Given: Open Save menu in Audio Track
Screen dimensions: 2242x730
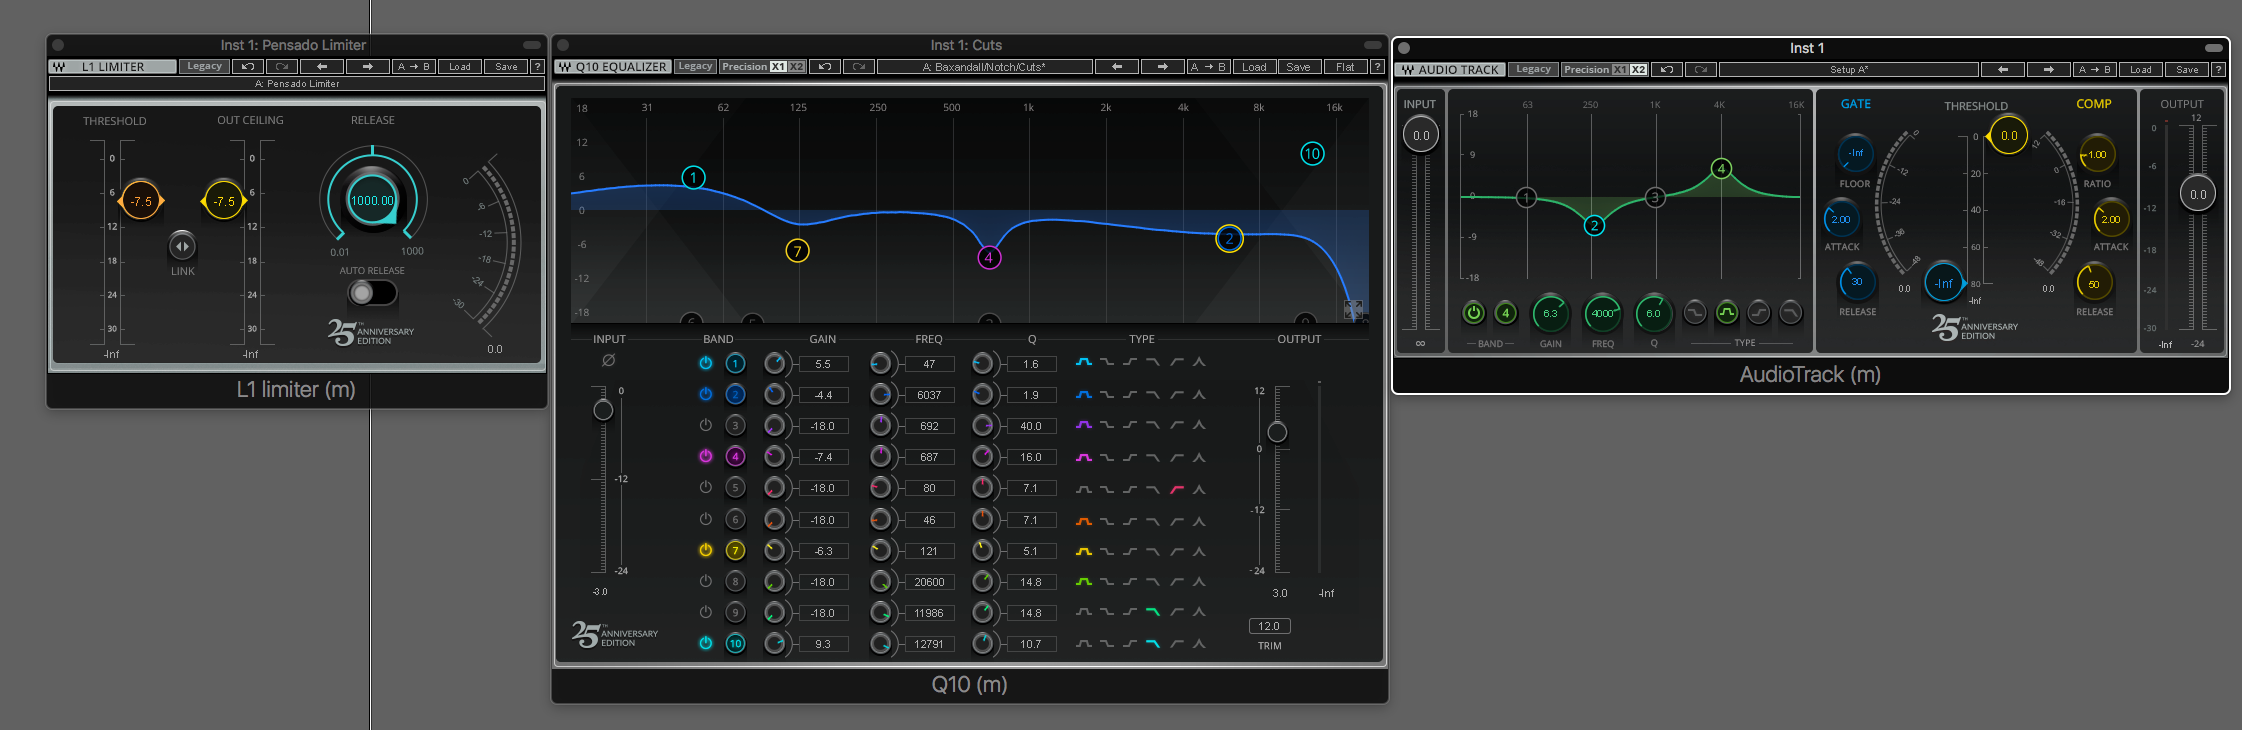Looking at the screenshot, I should [2187, 70].
